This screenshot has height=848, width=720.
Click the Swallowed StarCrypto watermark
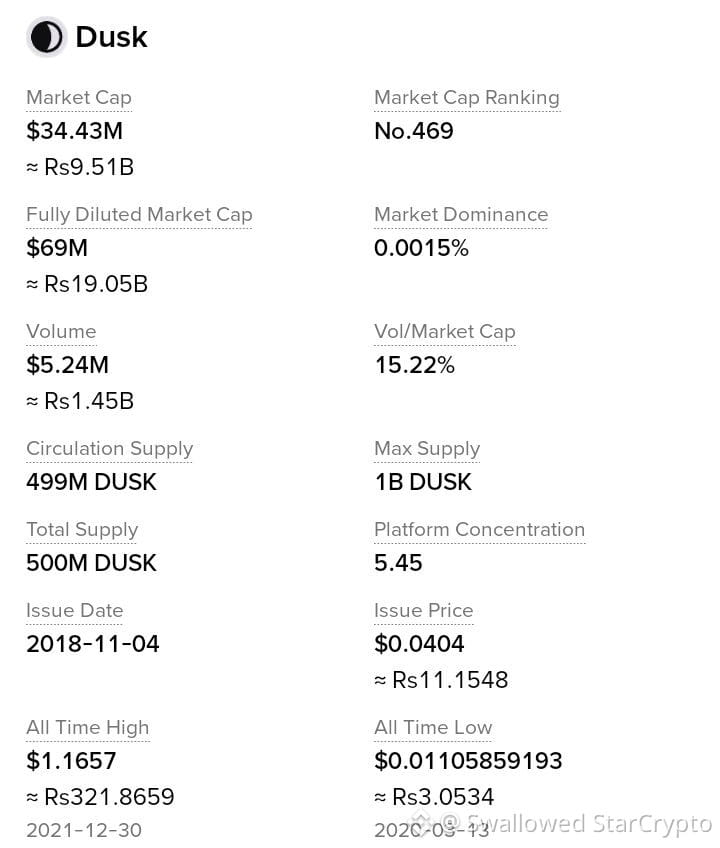pyautogui.click(x=563, y=825)
